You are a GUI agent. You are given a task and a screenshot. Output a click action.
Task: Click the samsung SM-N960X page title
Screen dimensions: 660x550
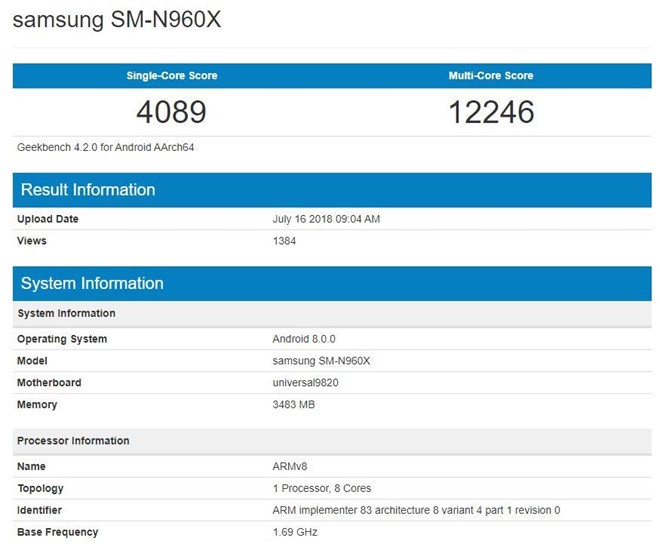[117, 20]
